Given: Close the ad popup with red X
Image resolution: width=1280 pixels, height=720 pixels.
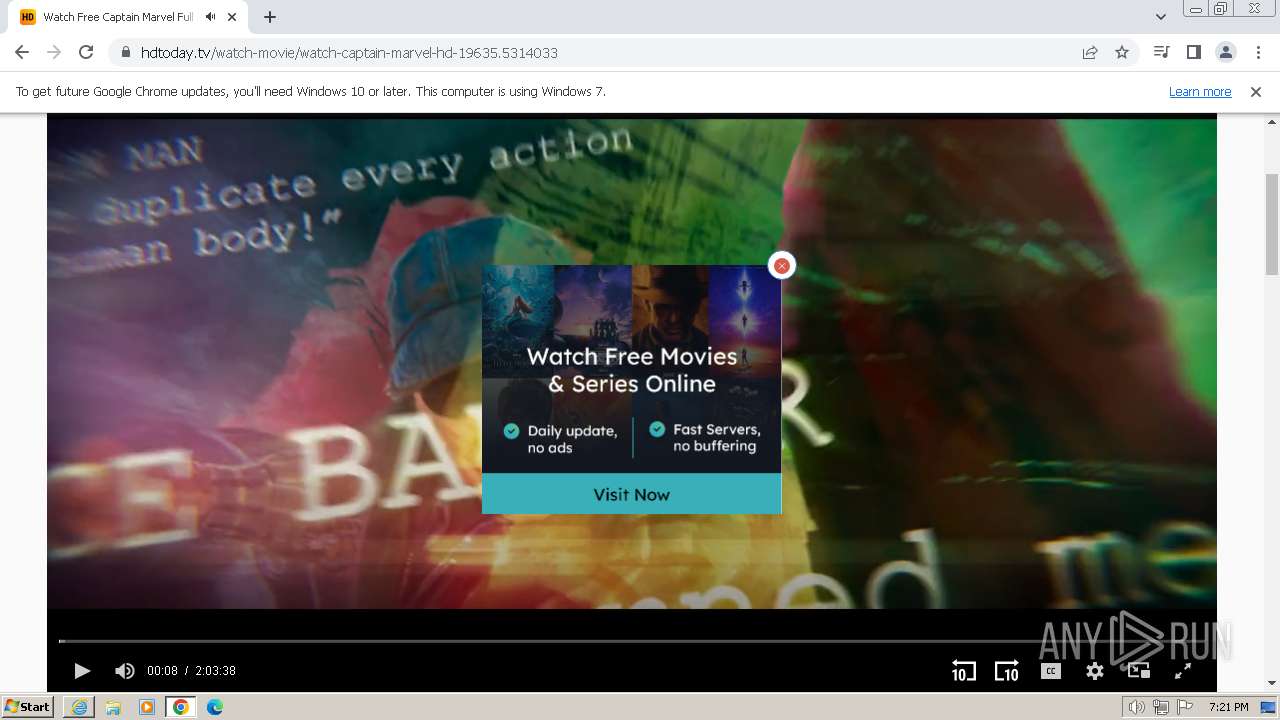Looking at the screenshot, I should [x=781, y=265].
